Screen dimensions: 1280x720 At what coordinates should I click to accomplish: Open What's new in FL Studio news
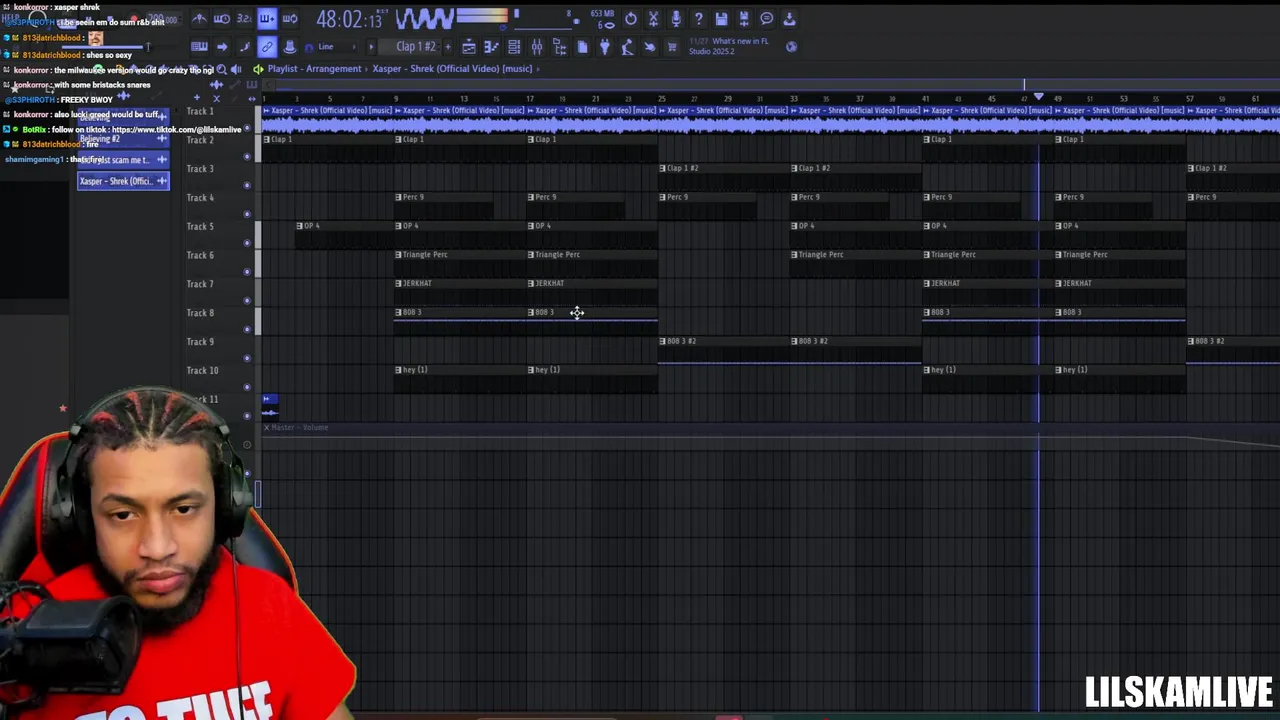tap(729, 47)
